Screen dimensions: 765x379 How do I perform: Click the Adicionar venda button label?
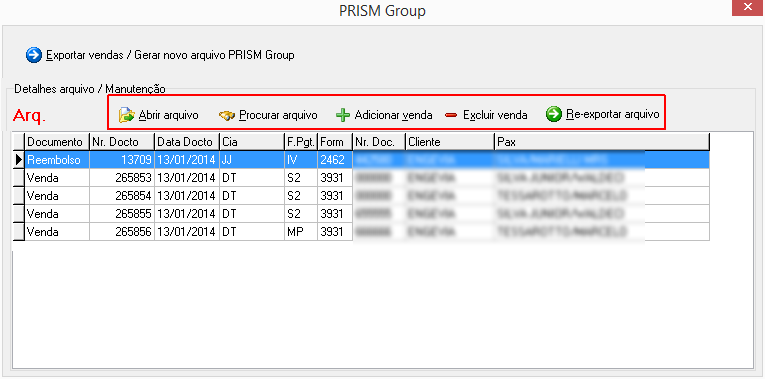[x=393, y=116]
